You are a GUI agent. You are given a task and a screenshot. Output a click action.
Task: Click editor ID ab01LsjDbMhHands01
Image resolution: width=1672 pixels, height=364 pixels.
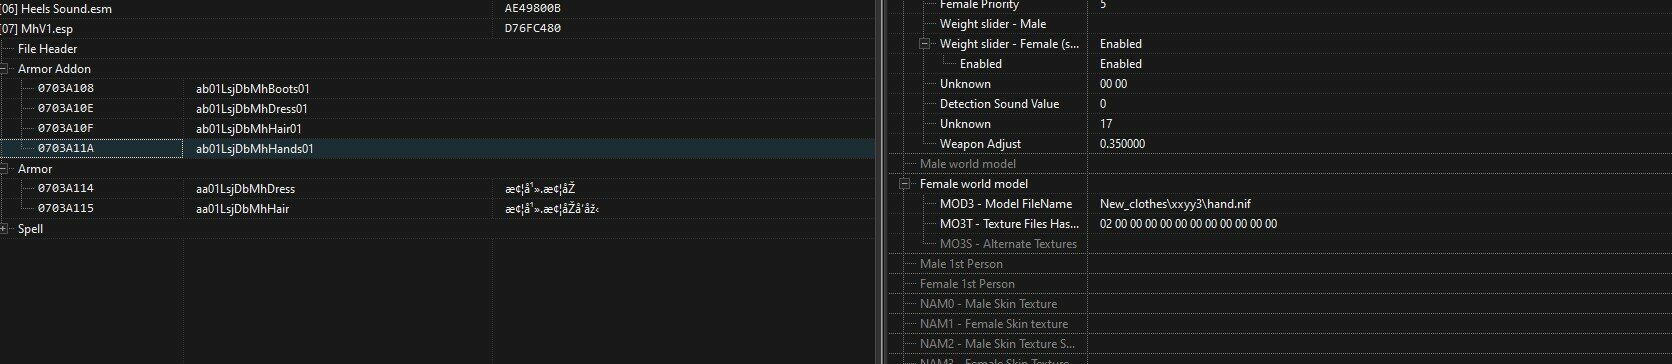(x=254, y=149)
